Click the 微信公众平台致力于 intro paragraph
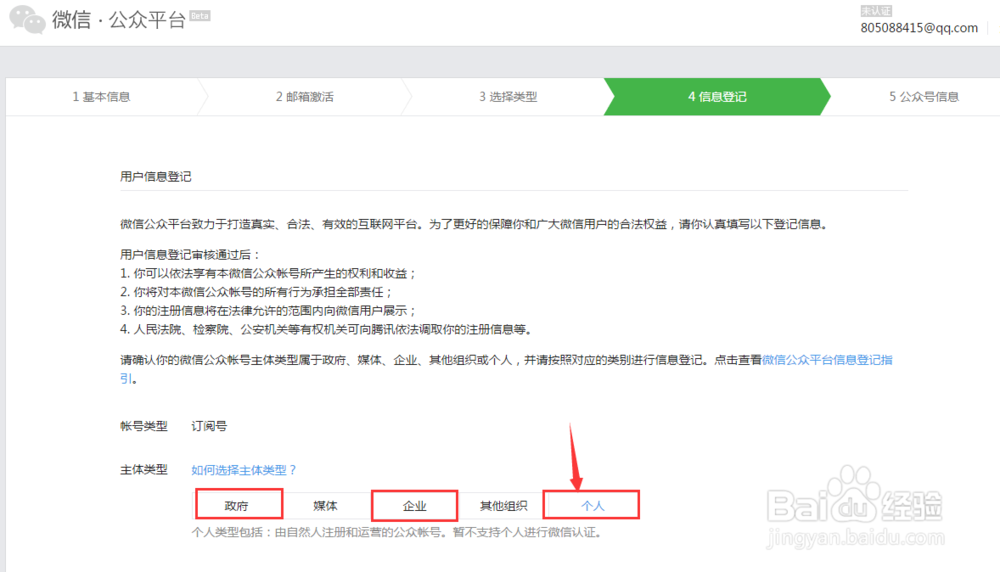This screenshot has width=1000, height=572. (474, 224)
